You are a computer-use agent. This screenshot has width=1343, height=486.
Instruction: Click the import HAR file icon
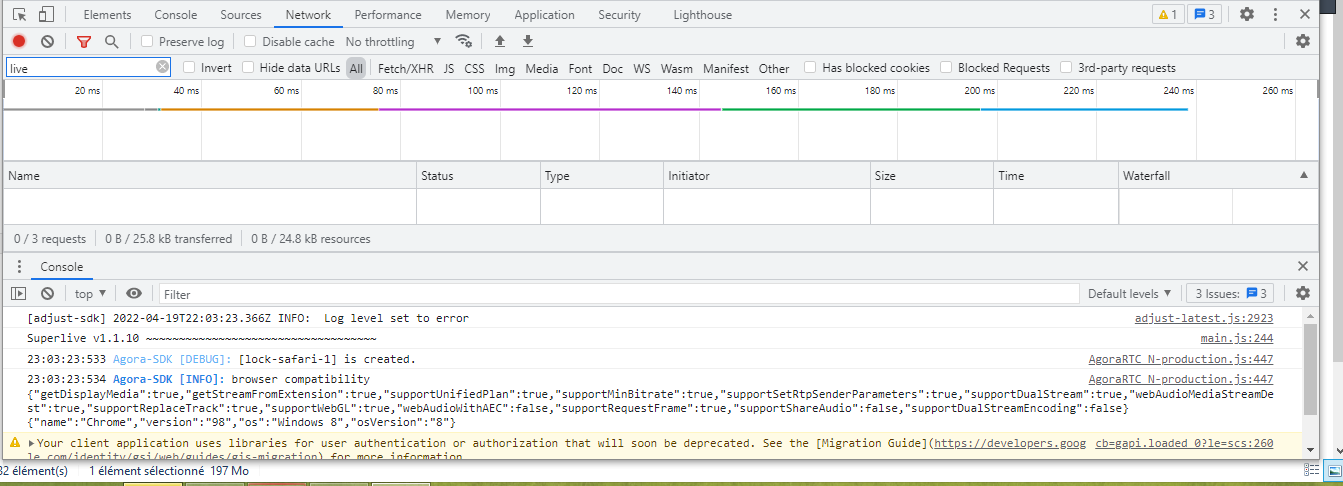500,41
